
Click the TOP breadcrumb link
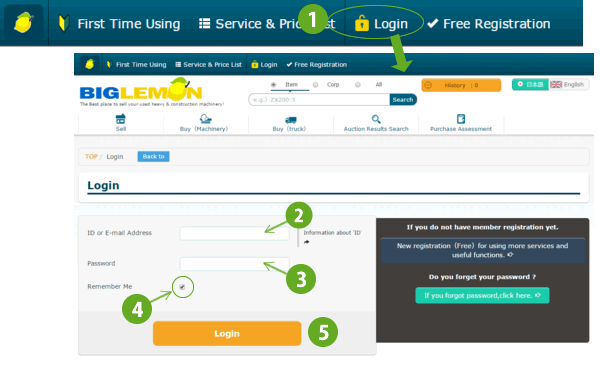pyautogui.click(x=91, y=157)
